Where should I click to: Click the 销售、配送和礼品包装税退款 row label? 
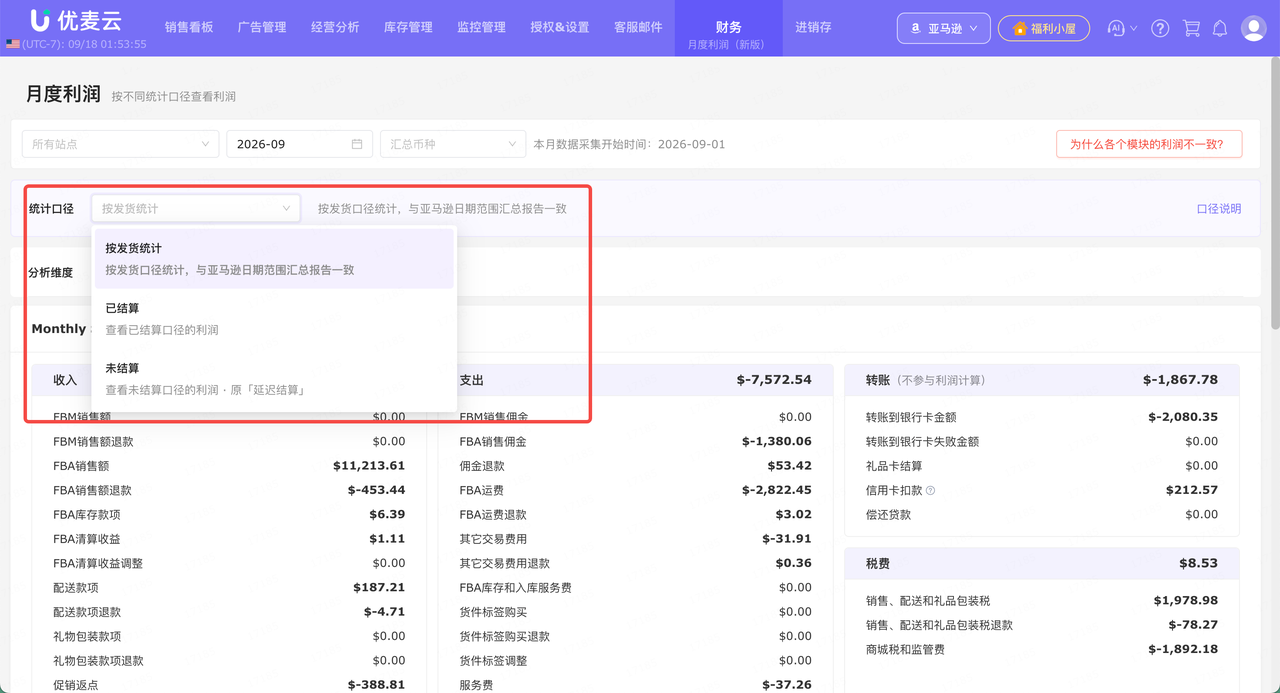click(x=939, y=625)
